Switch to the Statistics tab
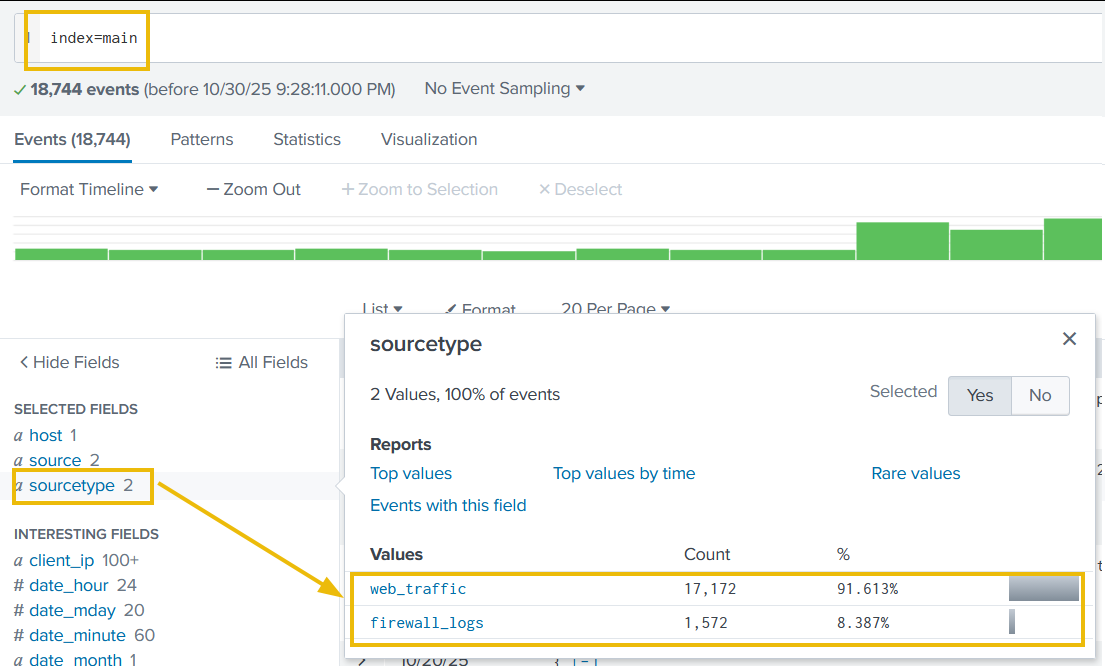The width and height of the screenshot is (1105, 666). click(307, 139)
